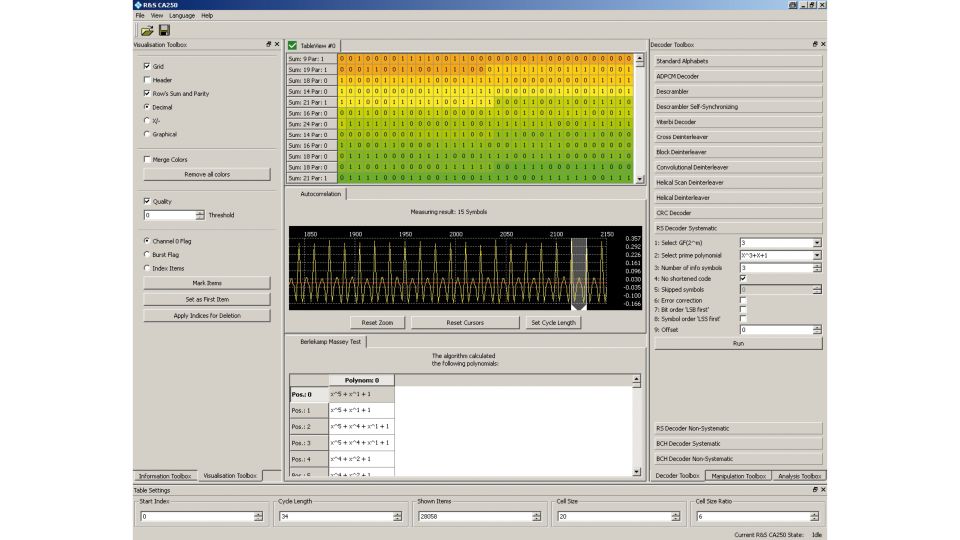Undock the Table Settings panel
Viewport: 960px width, 540px height.
click(814, 489)
